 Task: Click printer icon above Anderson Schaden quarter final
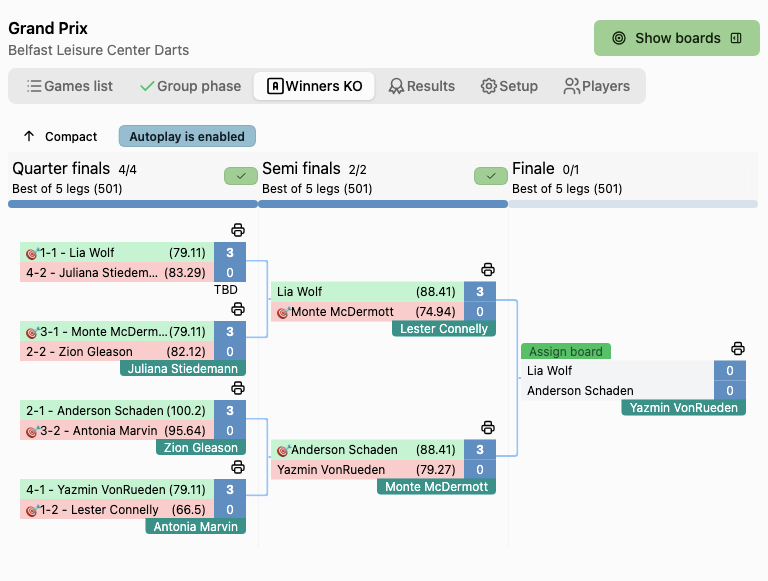[x=238, y=388]
